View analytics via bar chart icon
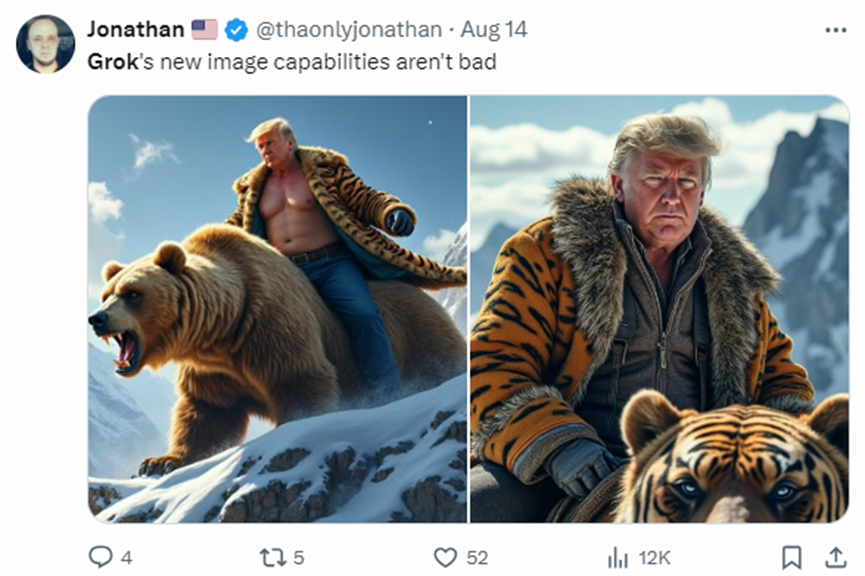The image size is (865, 576). tap(618, 557)
